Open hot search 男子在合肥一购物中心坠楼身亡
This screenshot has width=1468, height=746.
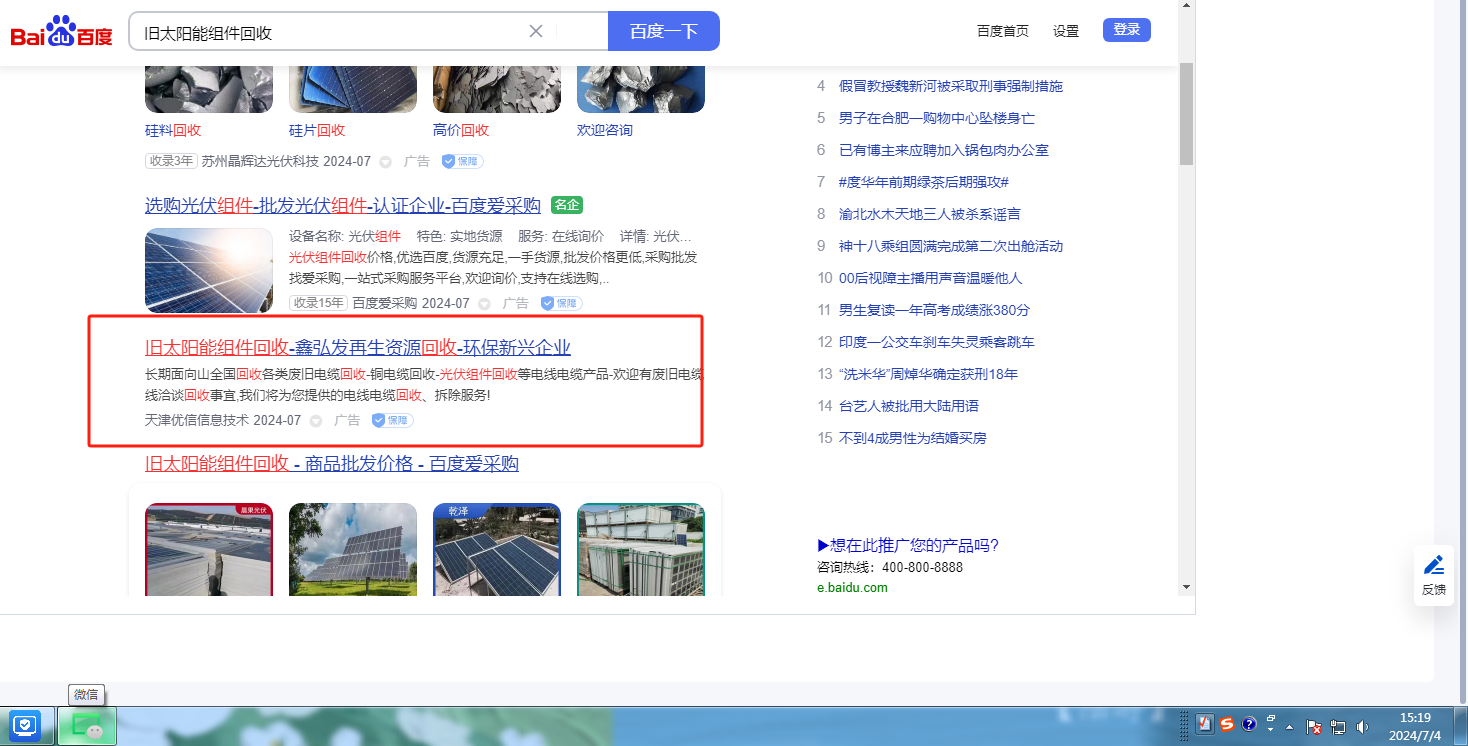coord(937,118)
